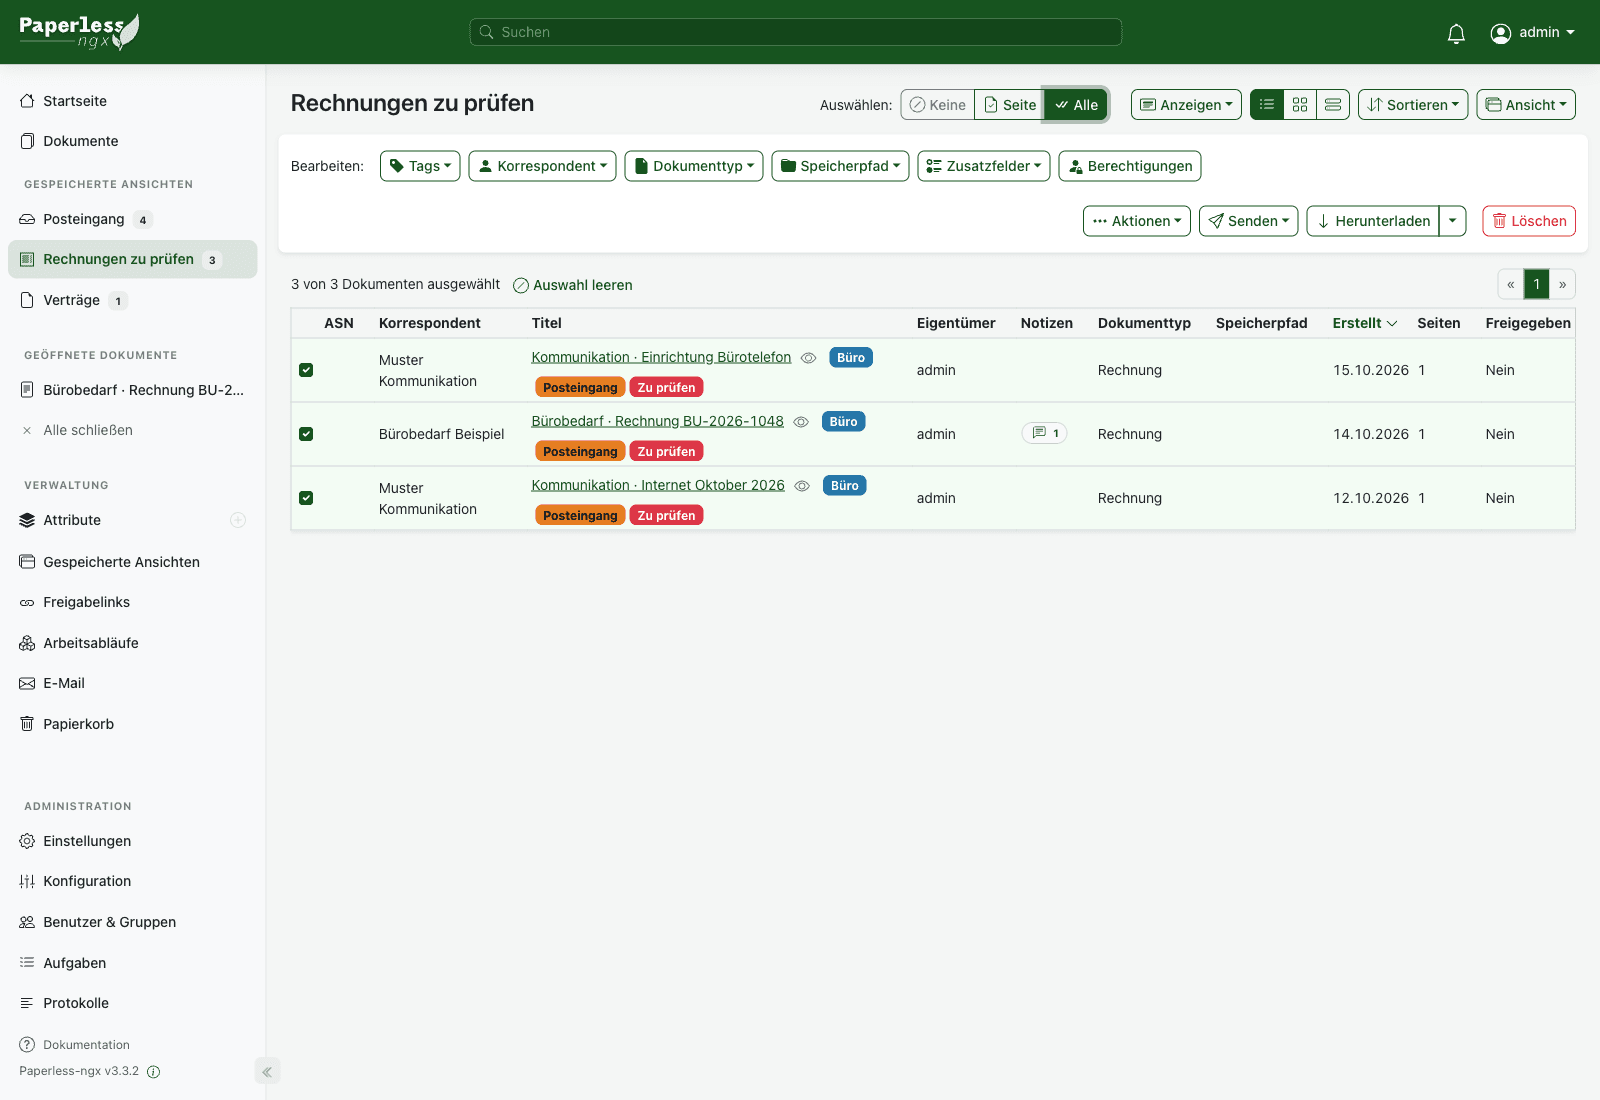The height and width of the screenshot is (1100, 1600).
Task: Go to next page in pagination
Action: click(x=1562, y=284)
